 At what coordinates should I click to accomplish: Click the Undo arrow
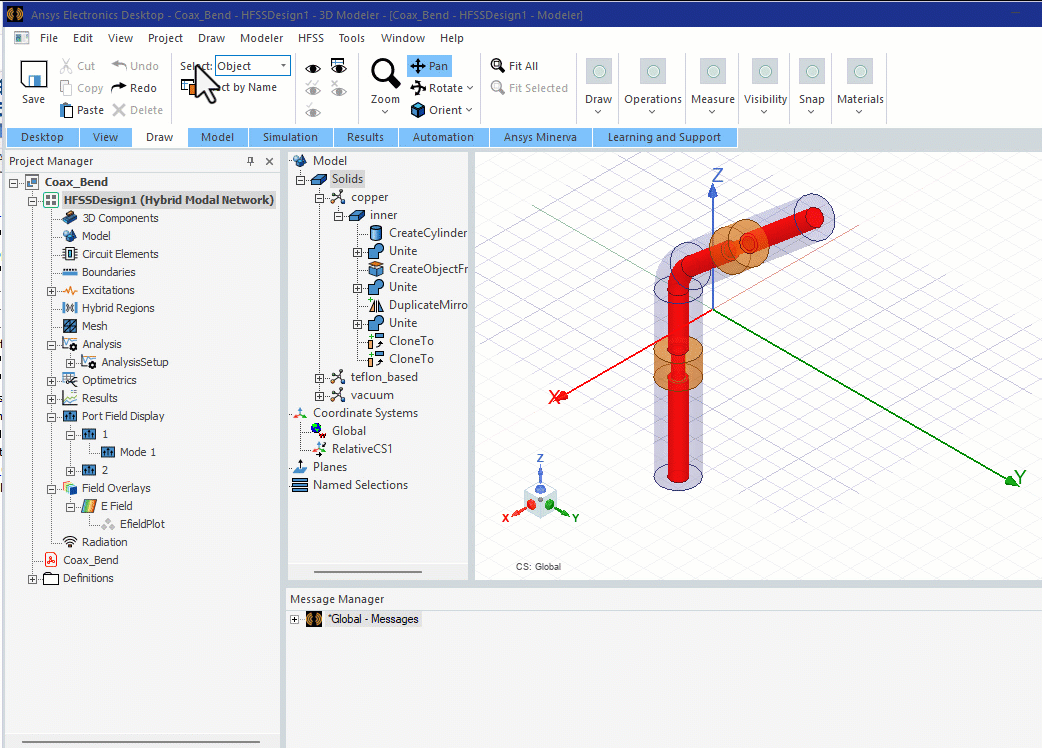120,65
